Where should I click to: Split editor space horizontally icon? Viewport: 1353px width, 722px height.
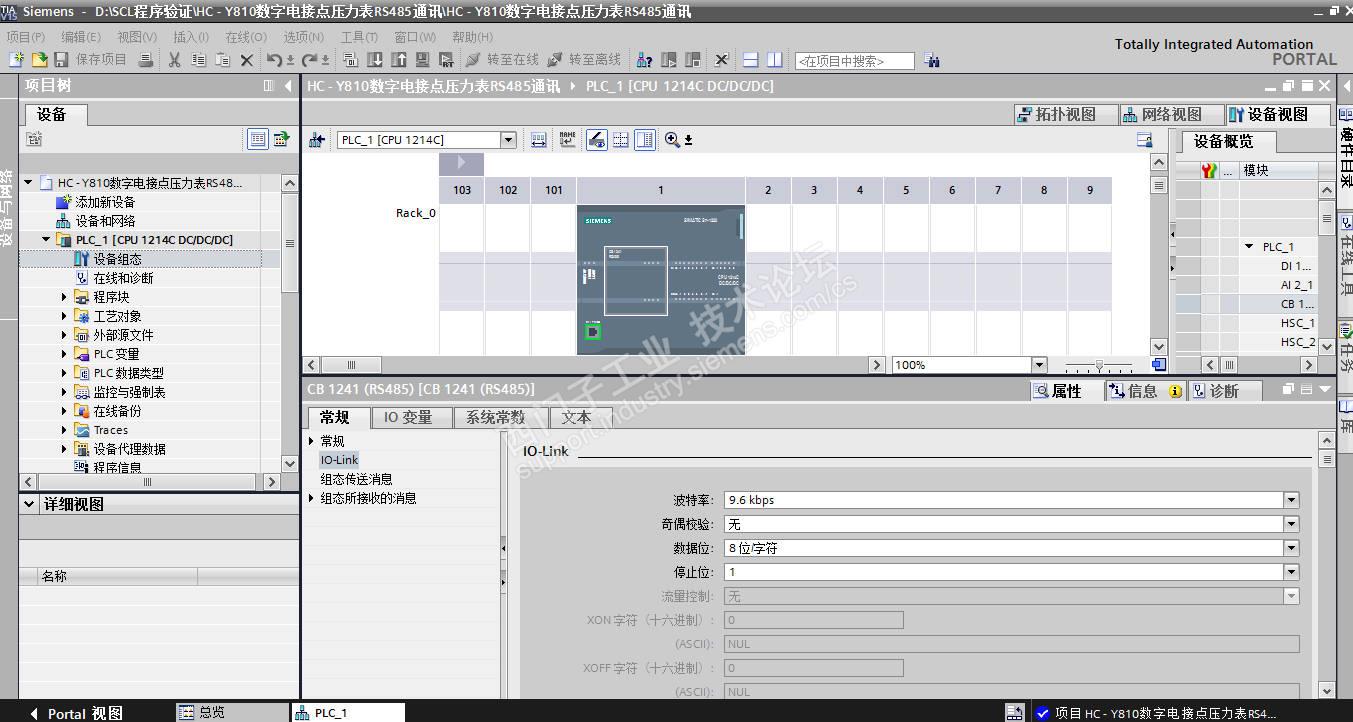pyautogui.click(x=751, y=60)
